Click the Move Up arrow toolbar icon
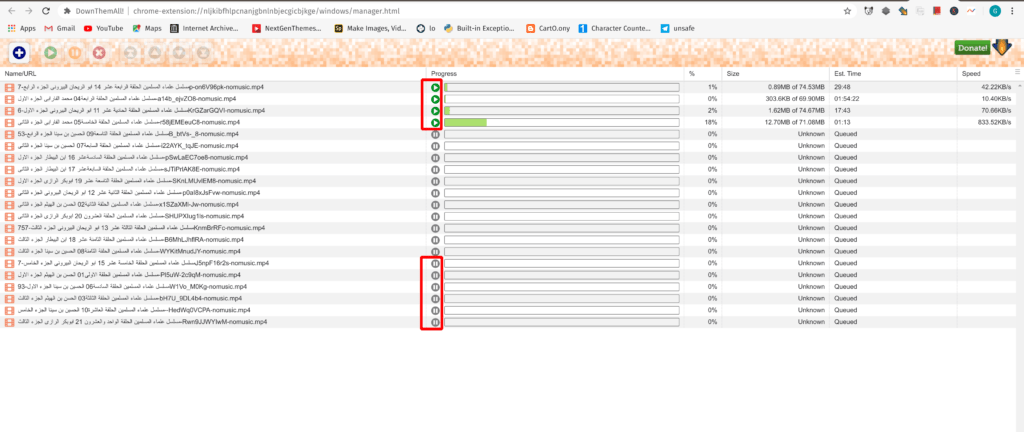Viewport: 1024px width, 432px height. [x=153, y=52]
